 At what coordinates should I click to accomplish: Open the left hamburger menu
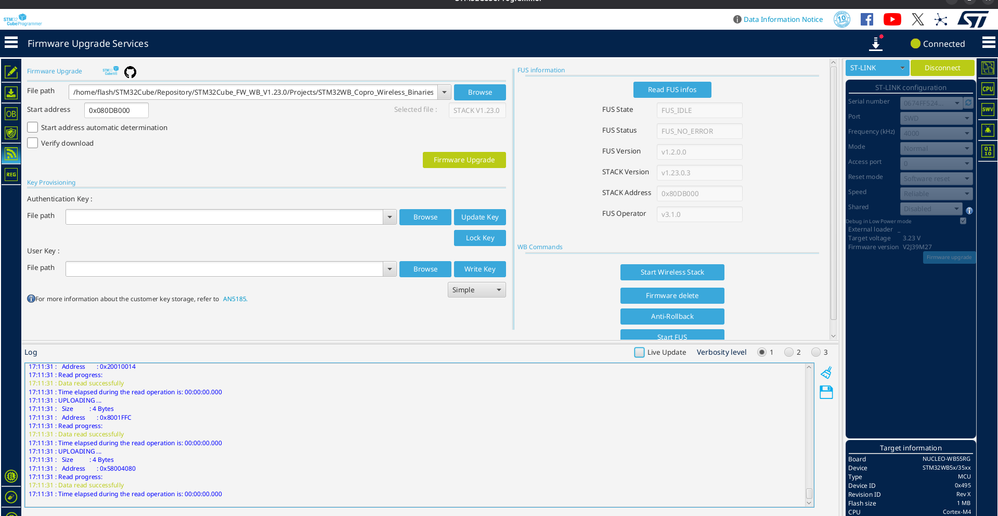[x=11, y=43]
